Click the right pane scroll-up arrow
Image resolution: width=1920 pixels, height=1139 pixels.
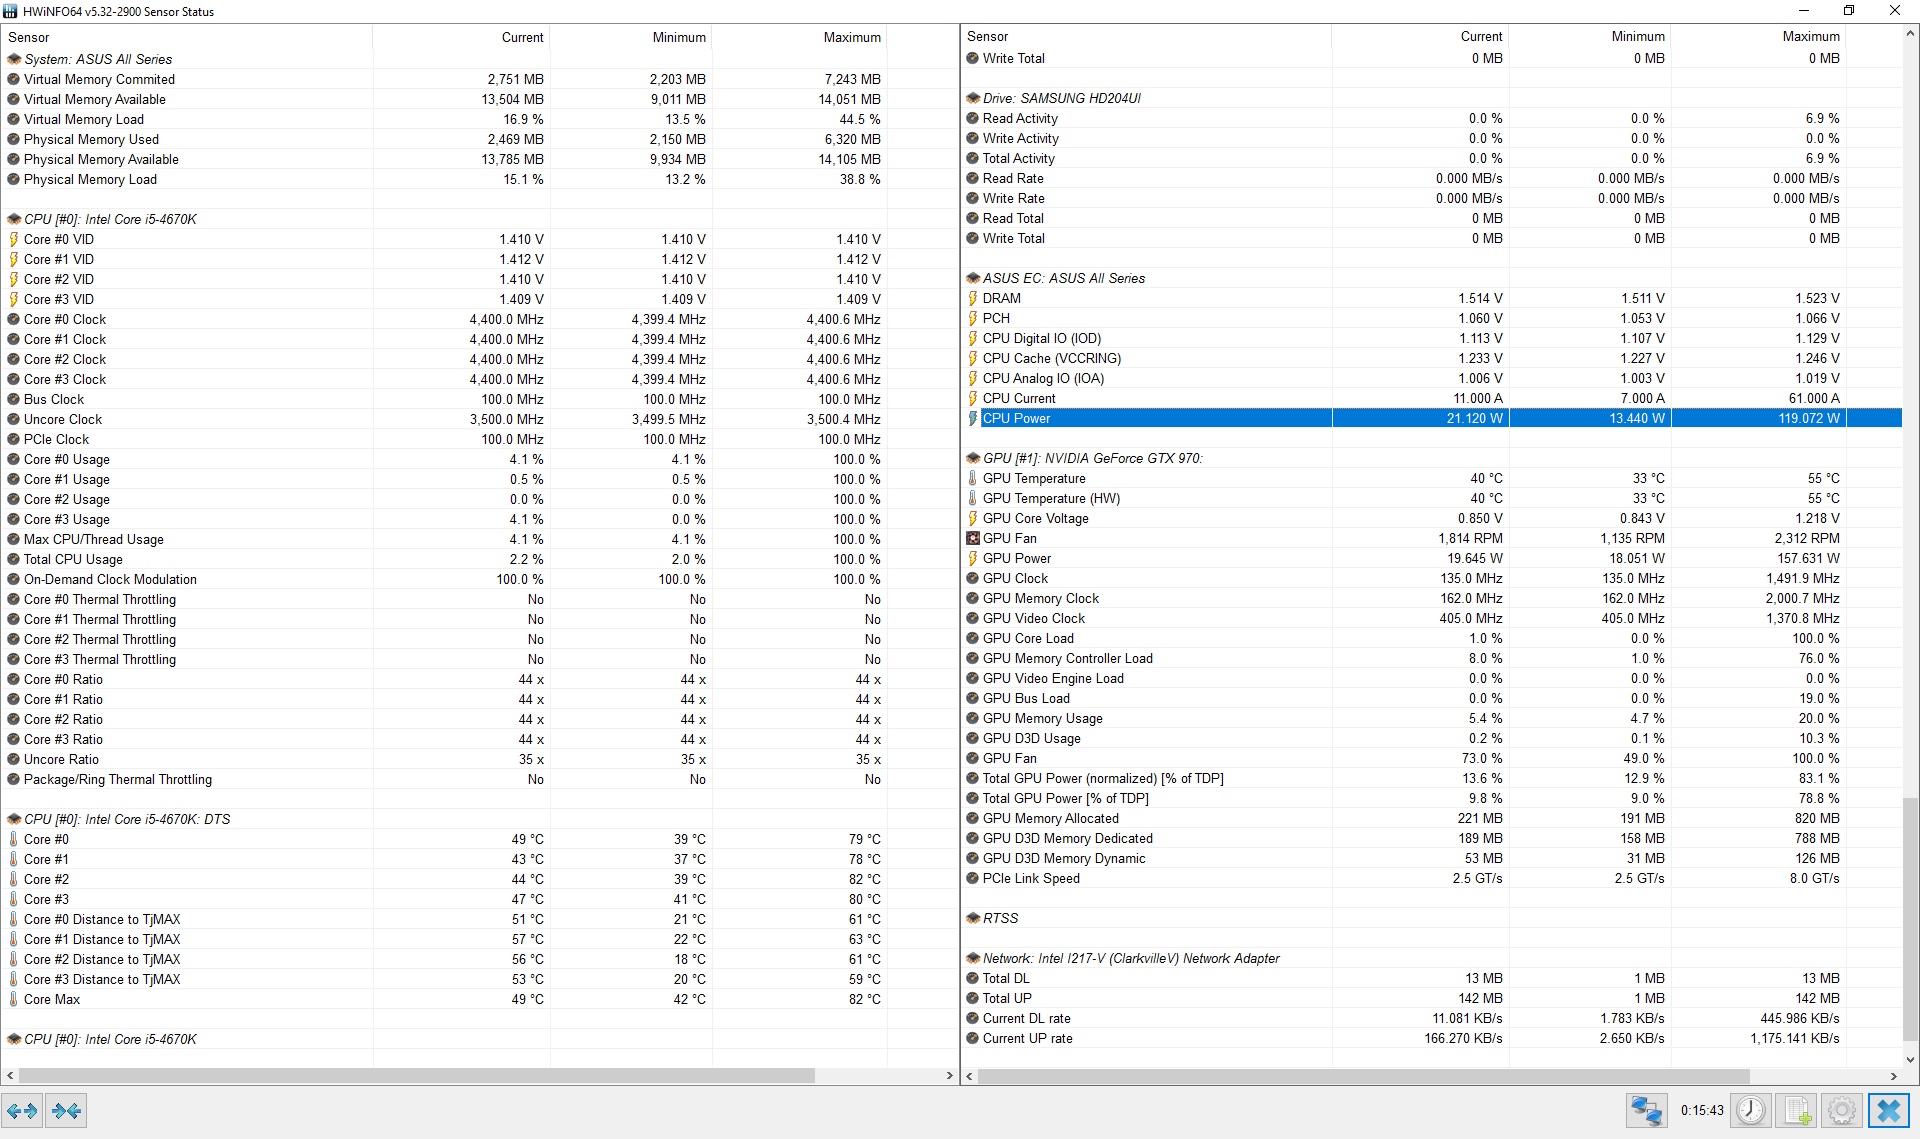(1911, 33)
